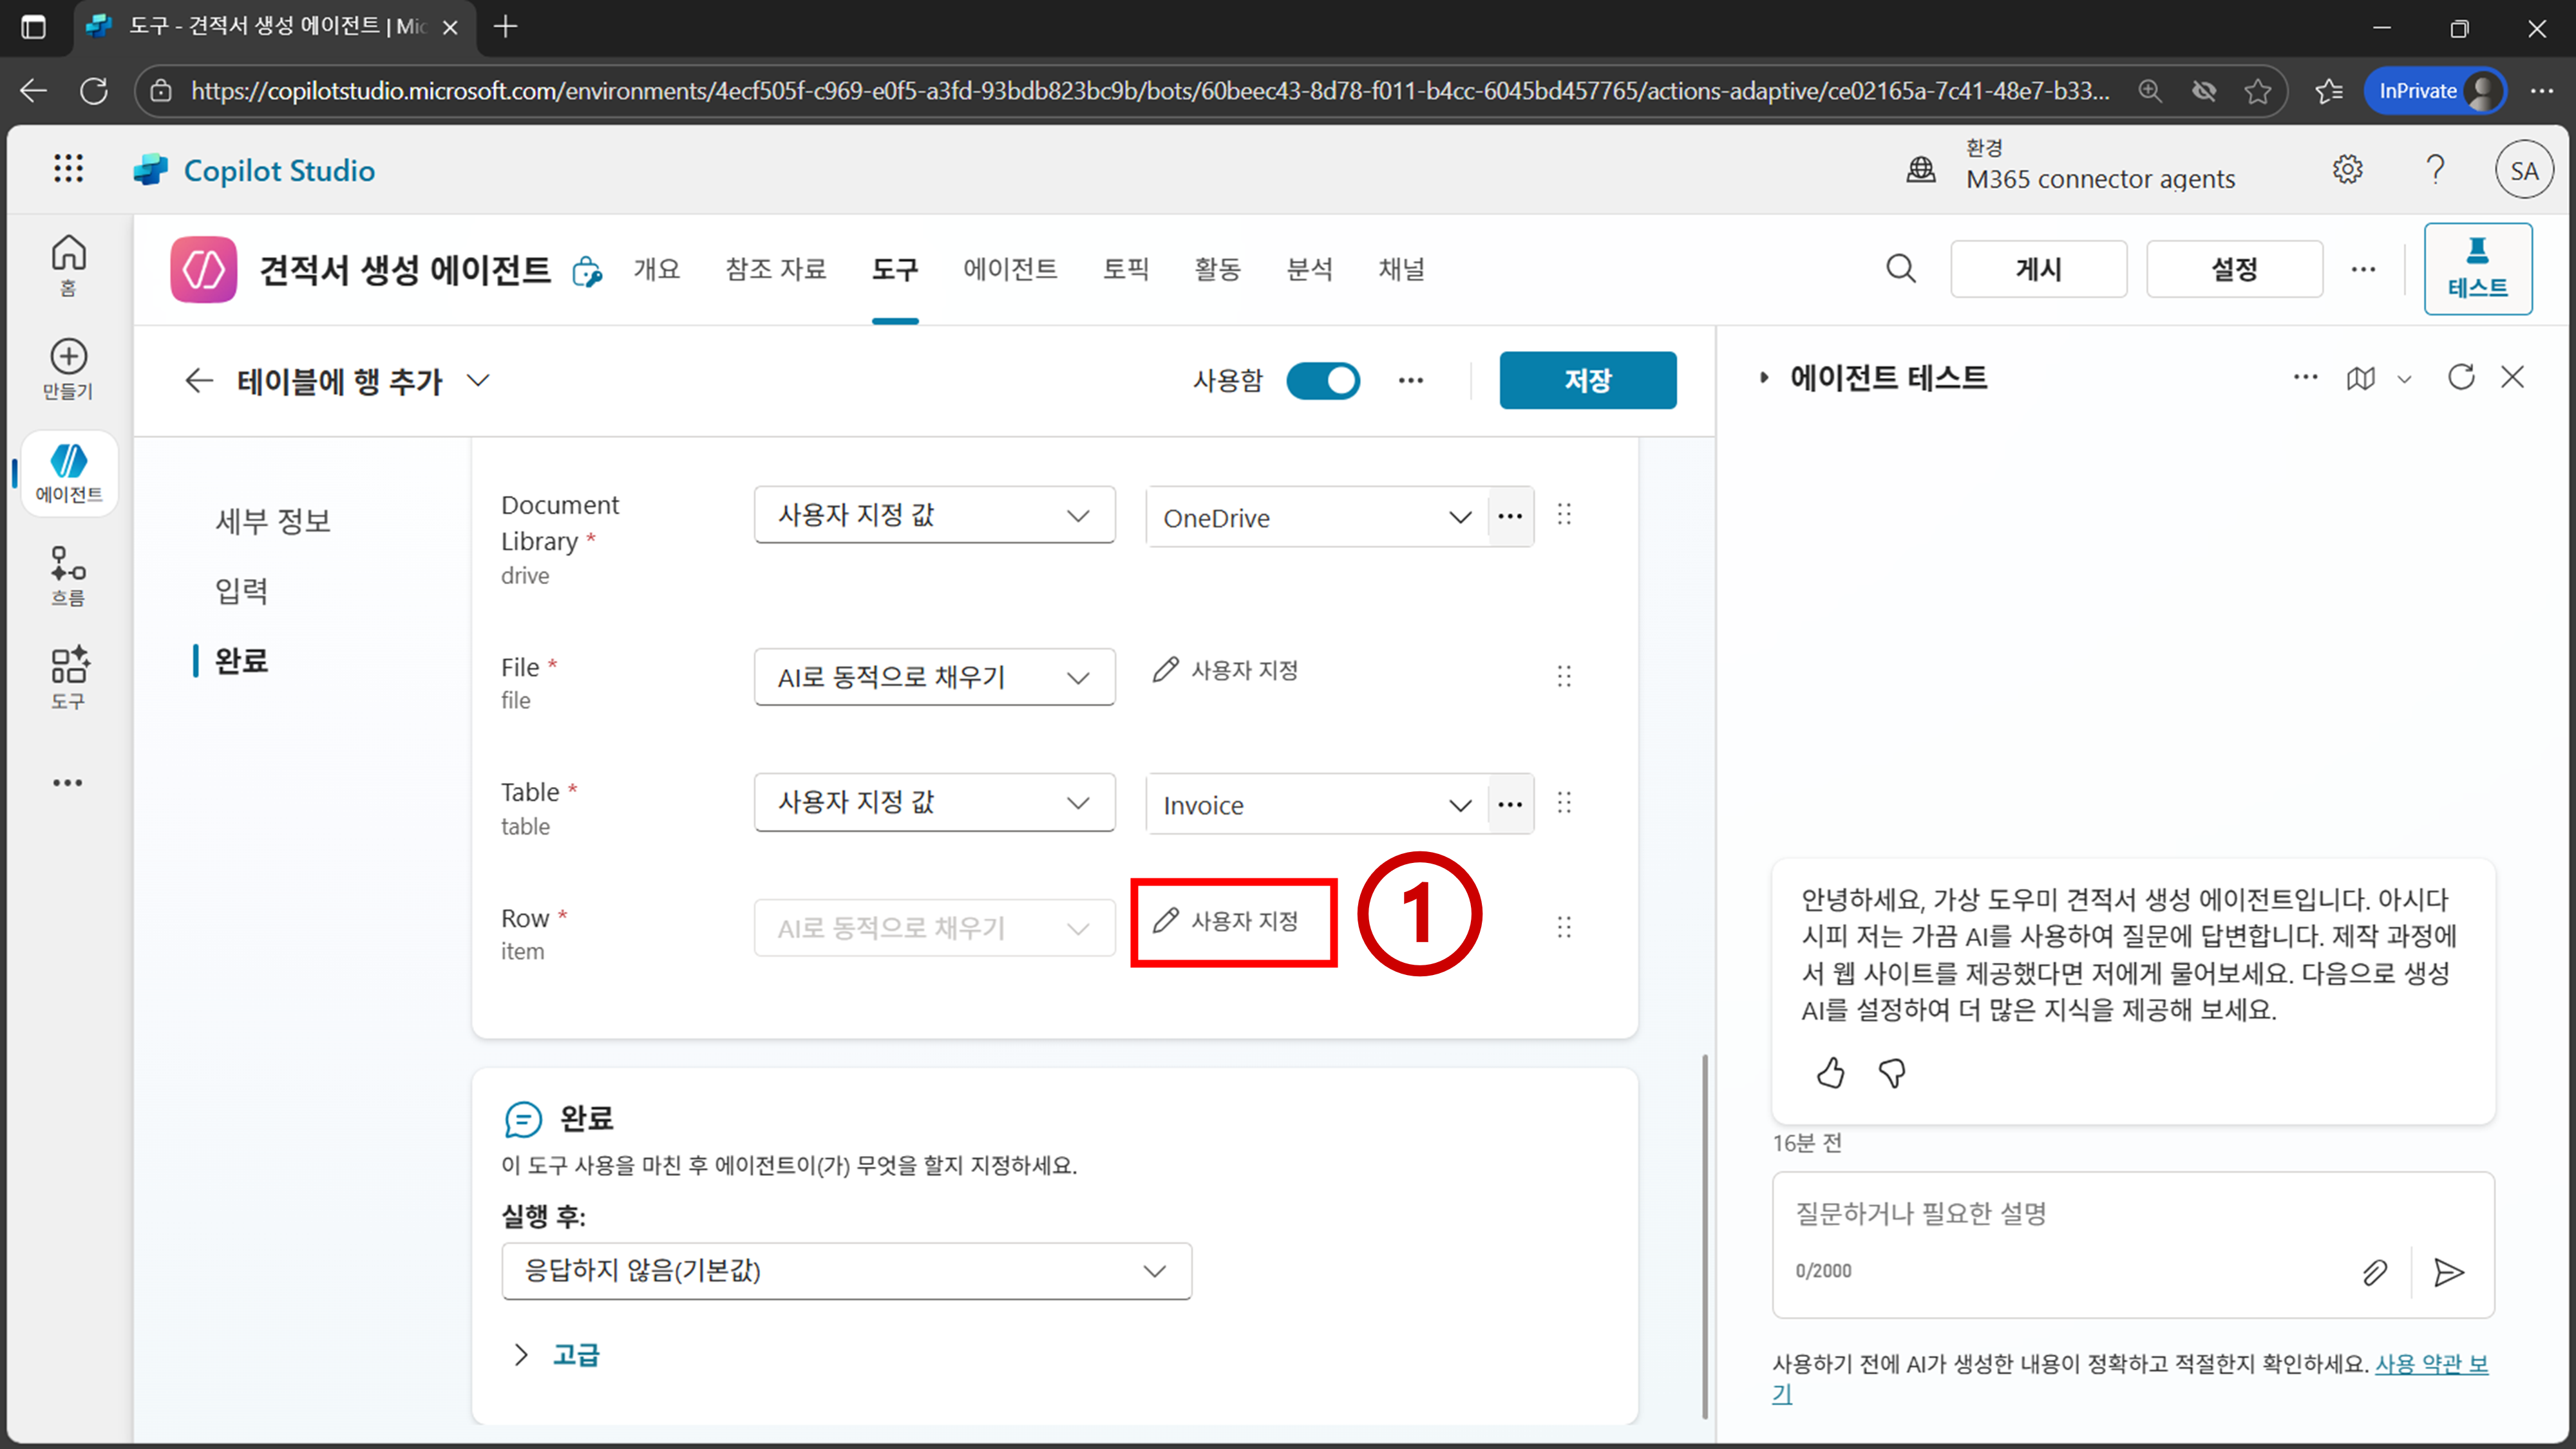This screenshot has height=1449, width=2576.
Task: Click the 사용 약관 보기 link
Action: coord(2430,1364)
